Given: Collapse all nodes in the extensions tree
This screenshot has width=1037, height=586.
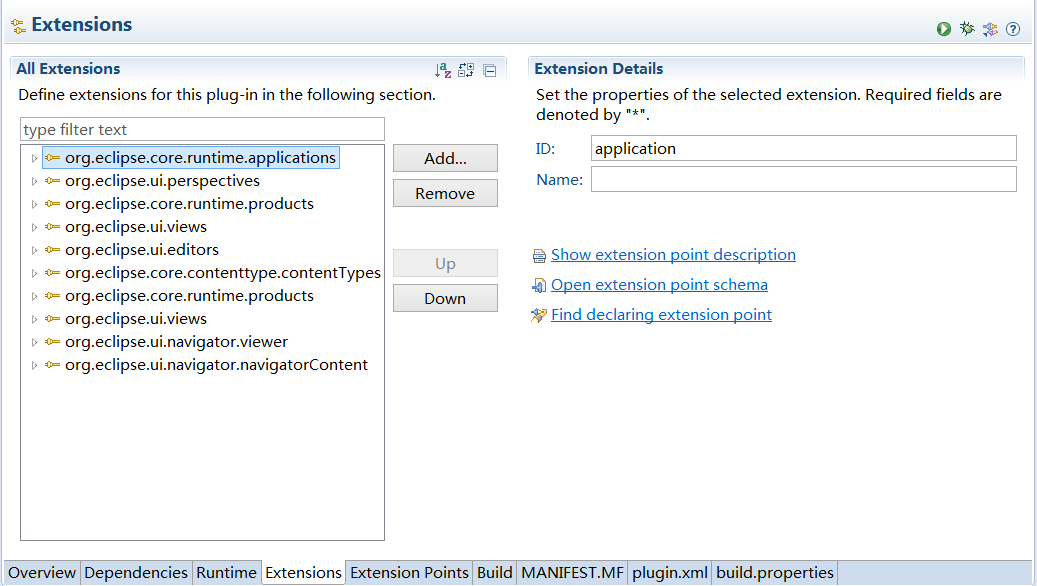Looking at the screenshot, I should (490, 70).
